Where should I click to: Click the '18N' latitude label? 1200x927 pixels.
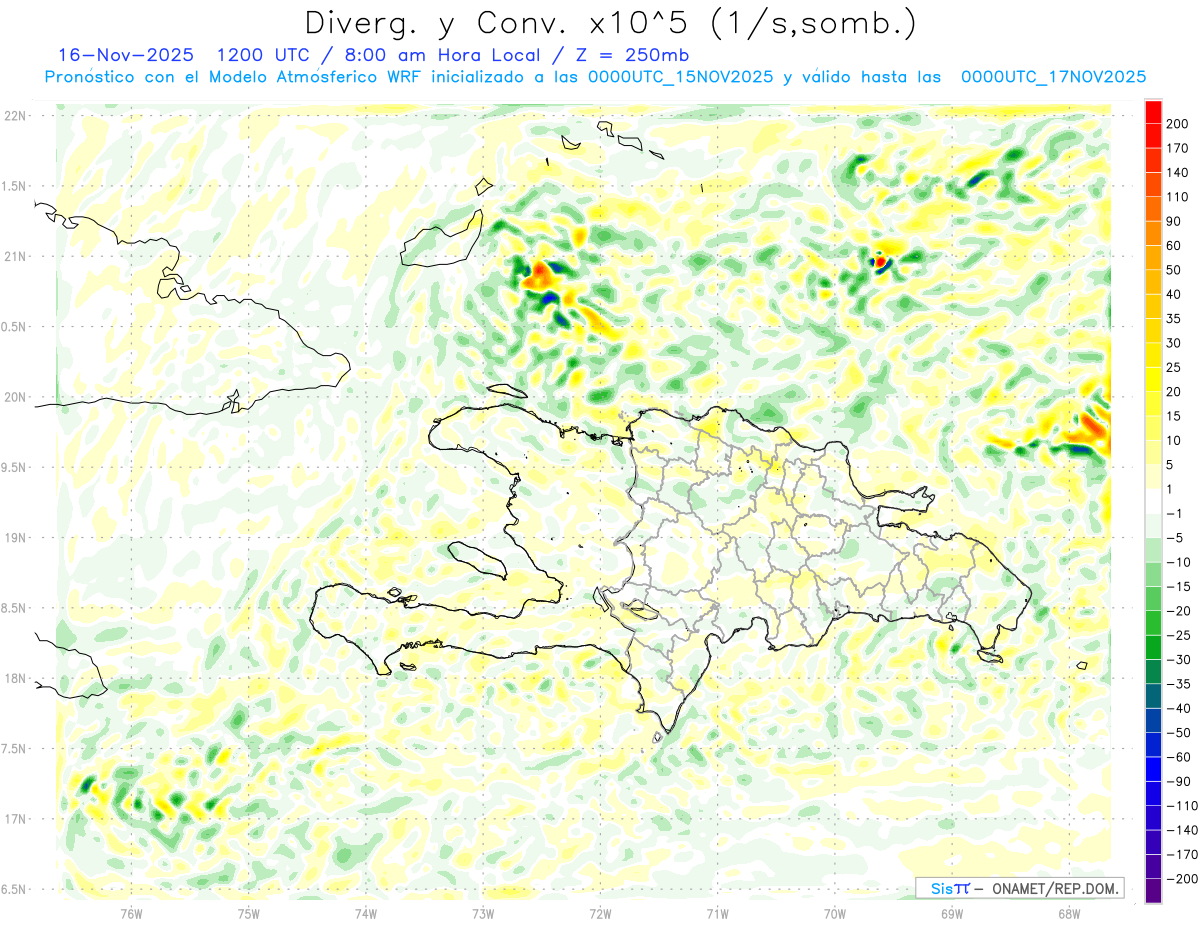[x=15, y=679]
